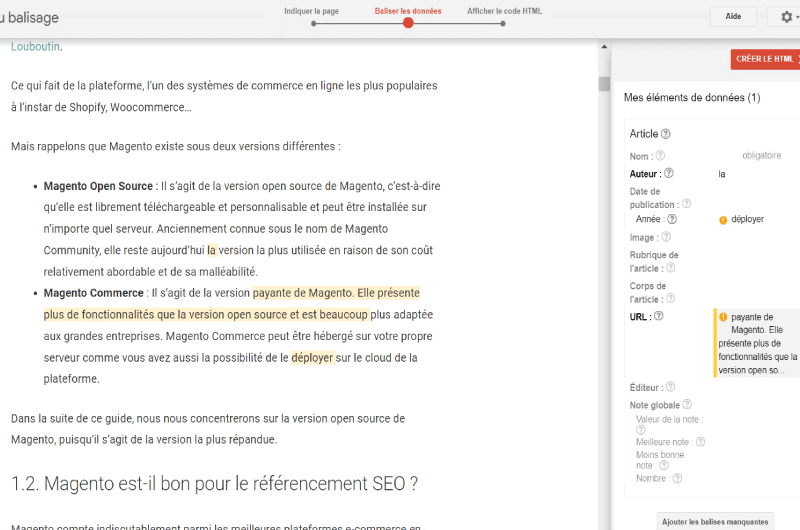
Task: Click help icon next to Éditeur
Action: click(x=670, y=387)
